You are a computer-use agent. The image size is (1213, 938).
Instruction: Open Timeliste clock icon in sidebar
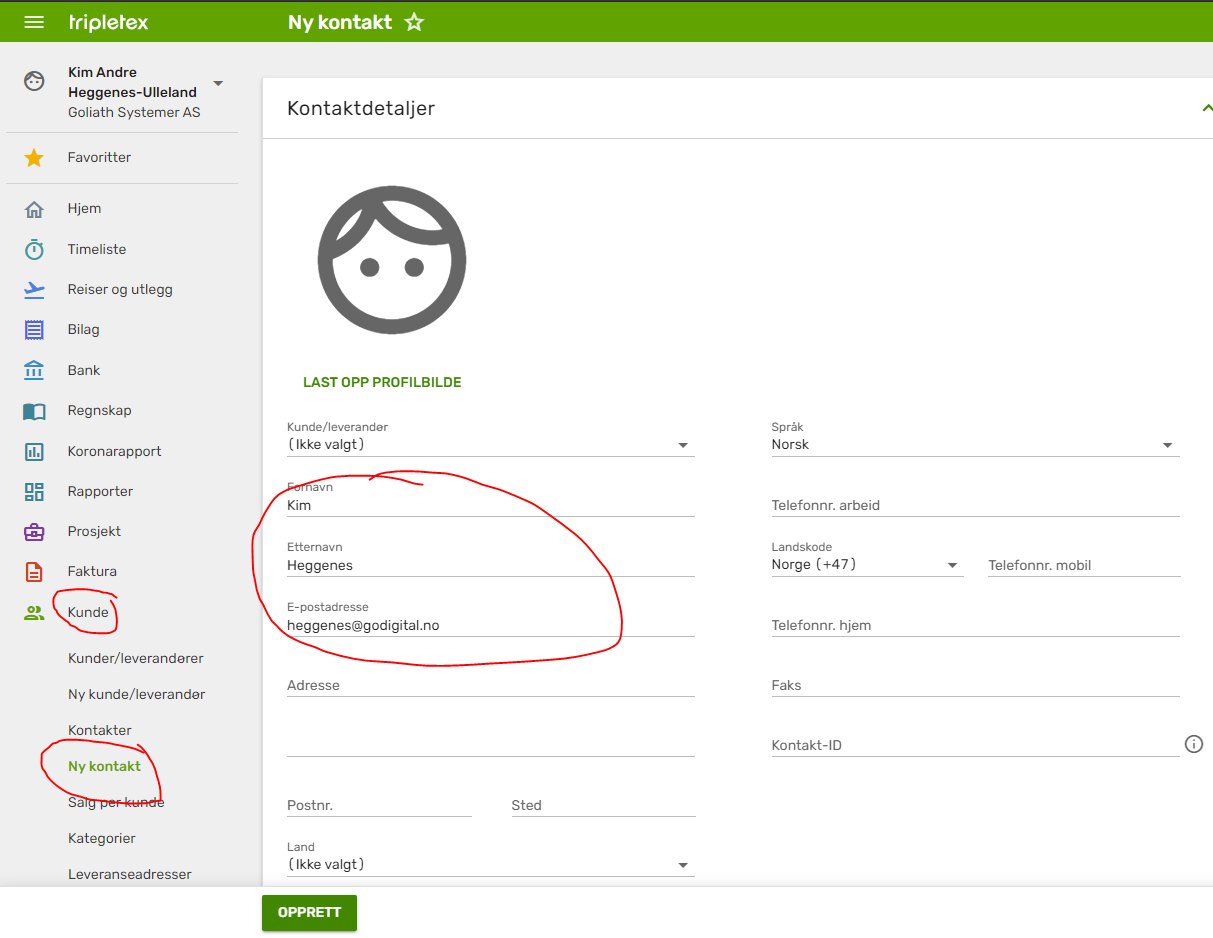(34, 249)
